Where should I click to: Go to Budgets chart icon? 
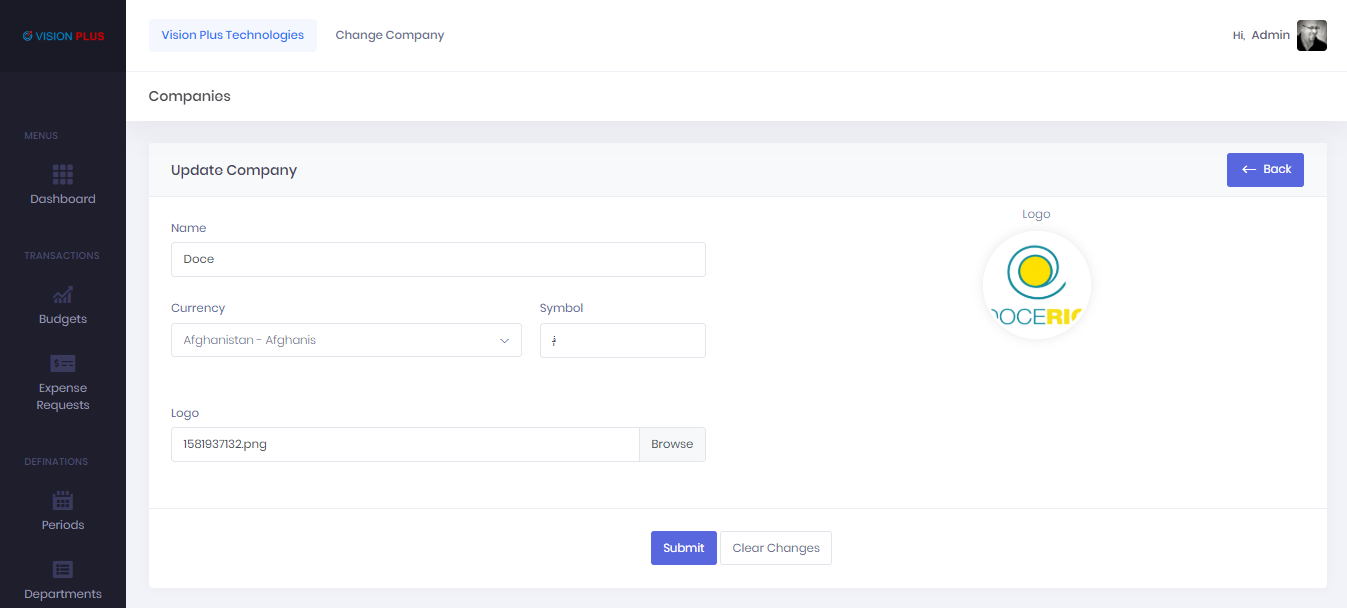coord(63,295)
